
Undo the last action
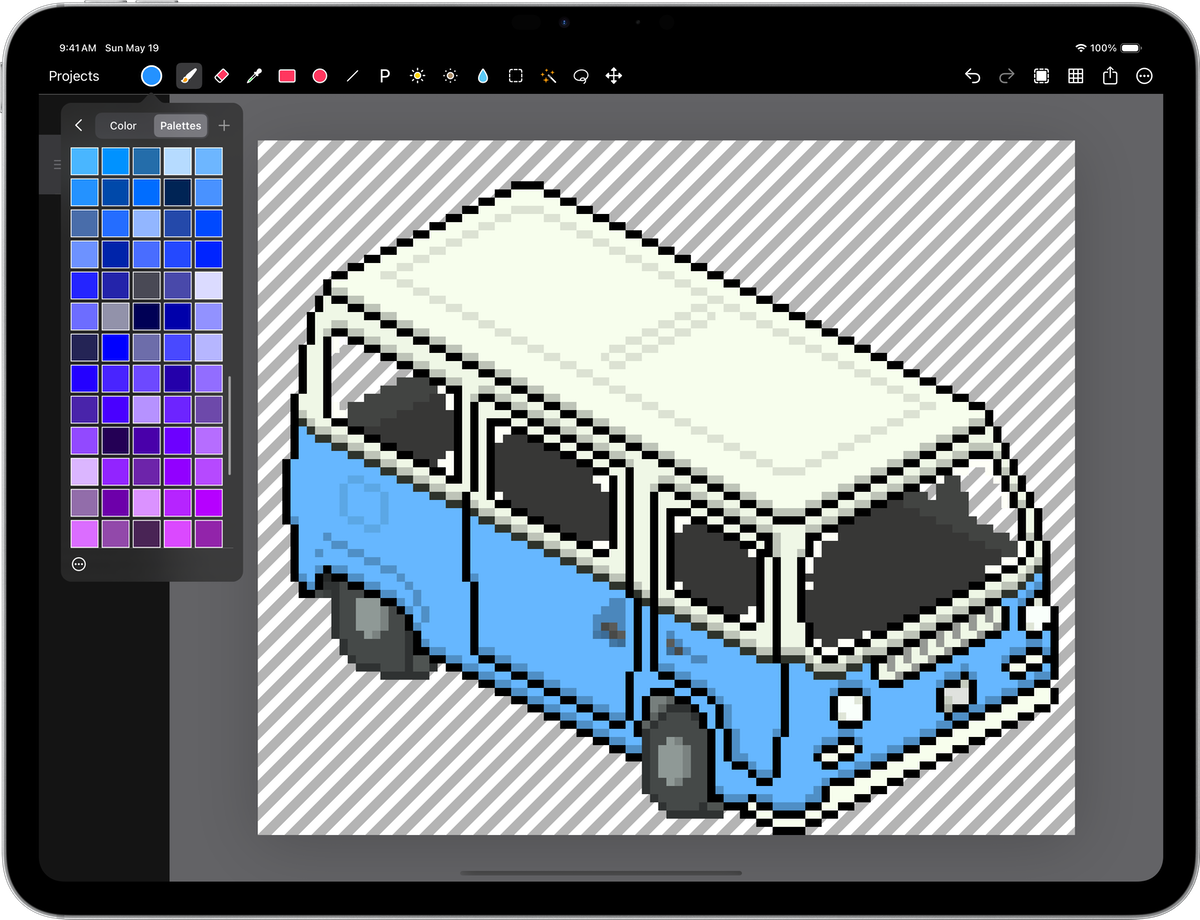pyautogui.click(x=972, y=76)
